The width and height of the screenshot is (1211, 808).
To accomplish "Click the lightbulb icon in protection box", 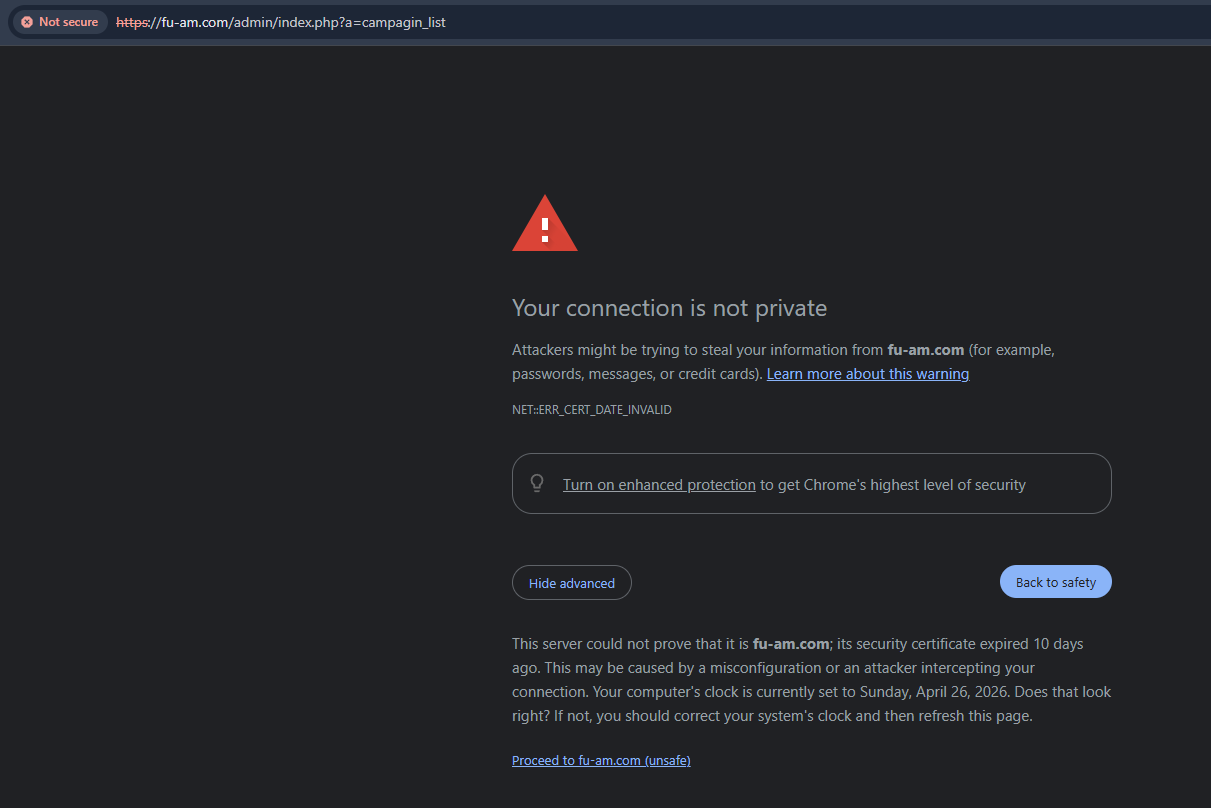I will pyautogui.click(x=537, y=484).
